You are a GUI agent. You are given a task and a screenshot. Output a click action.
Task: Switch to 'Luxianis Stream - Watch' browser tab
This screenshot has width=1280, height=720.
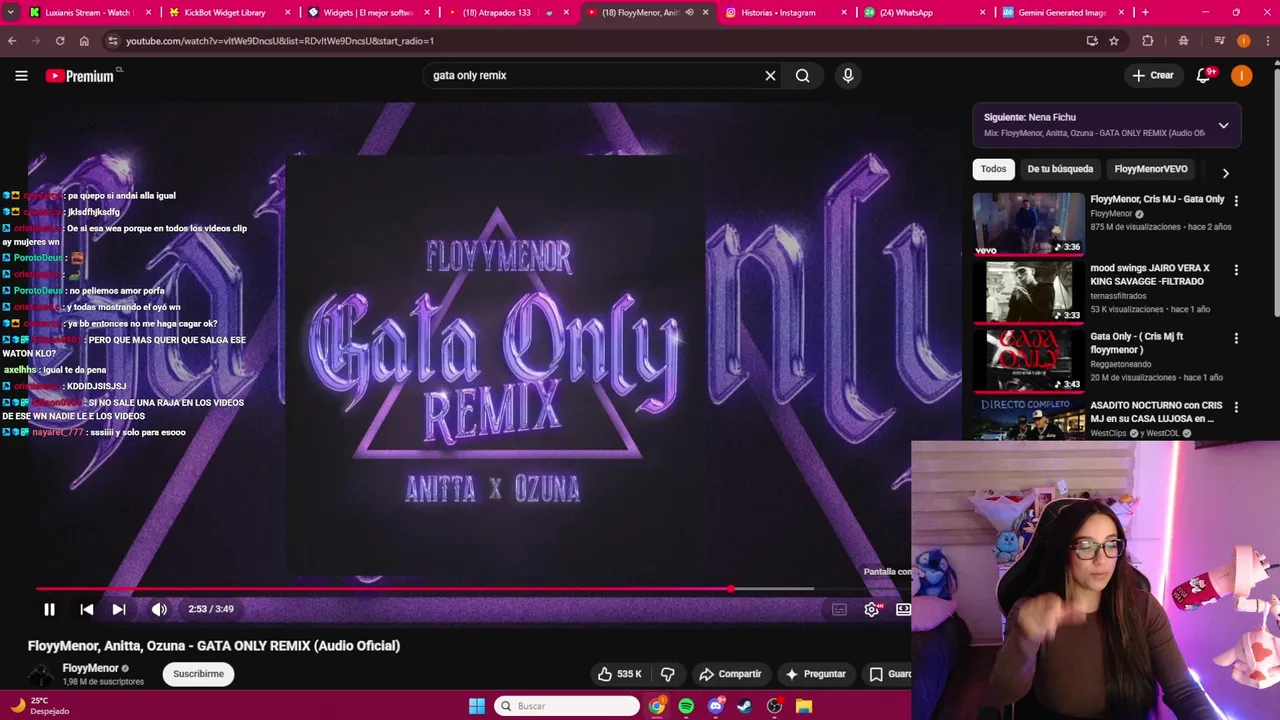[x=88, y=12]
